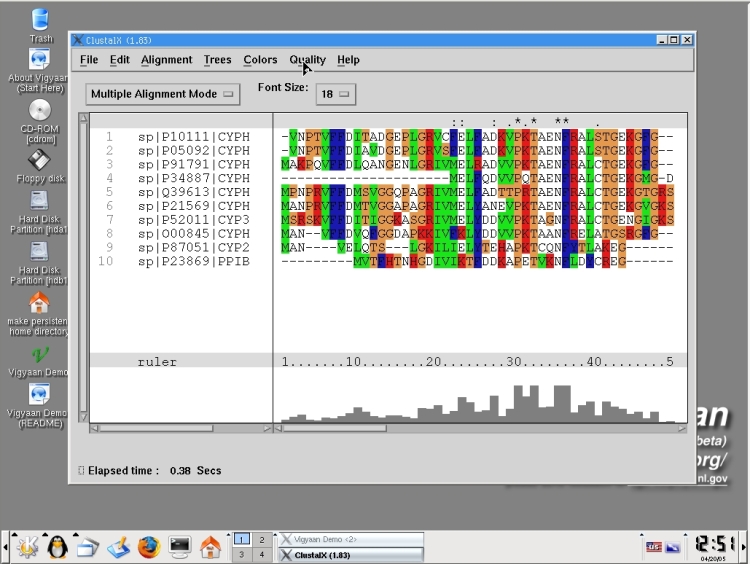750x564 pixels.
Task: Expand the Font Size dropdown showing 18
Action: click(335, 94)
